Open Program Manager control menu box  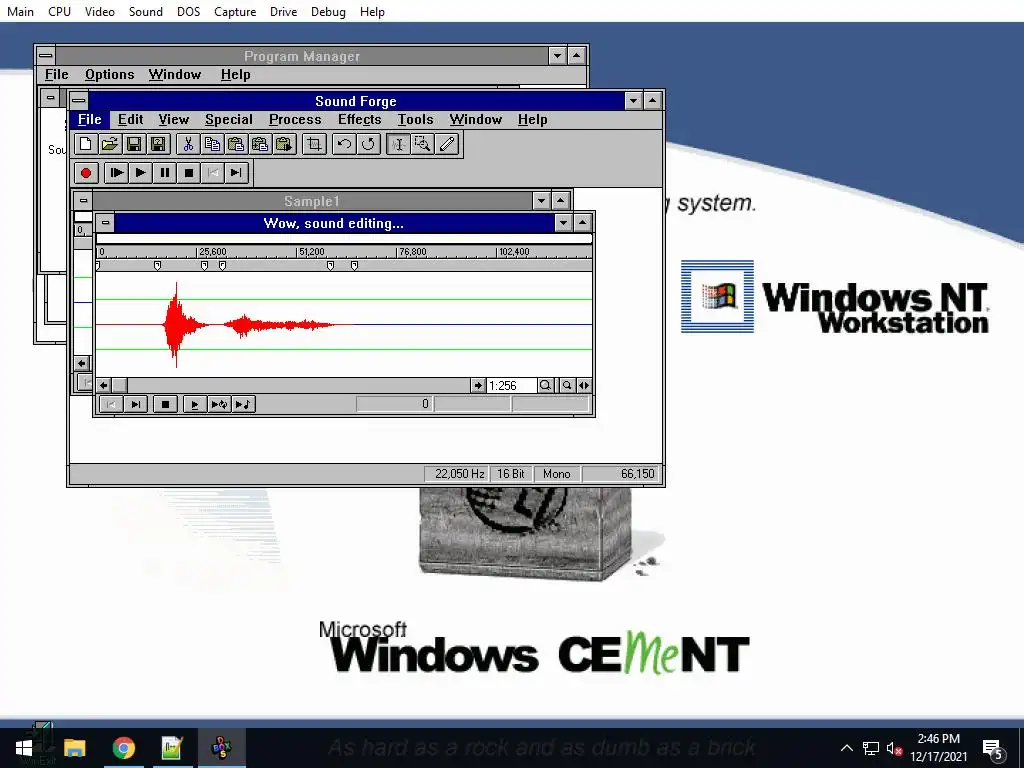click(46, 56)
